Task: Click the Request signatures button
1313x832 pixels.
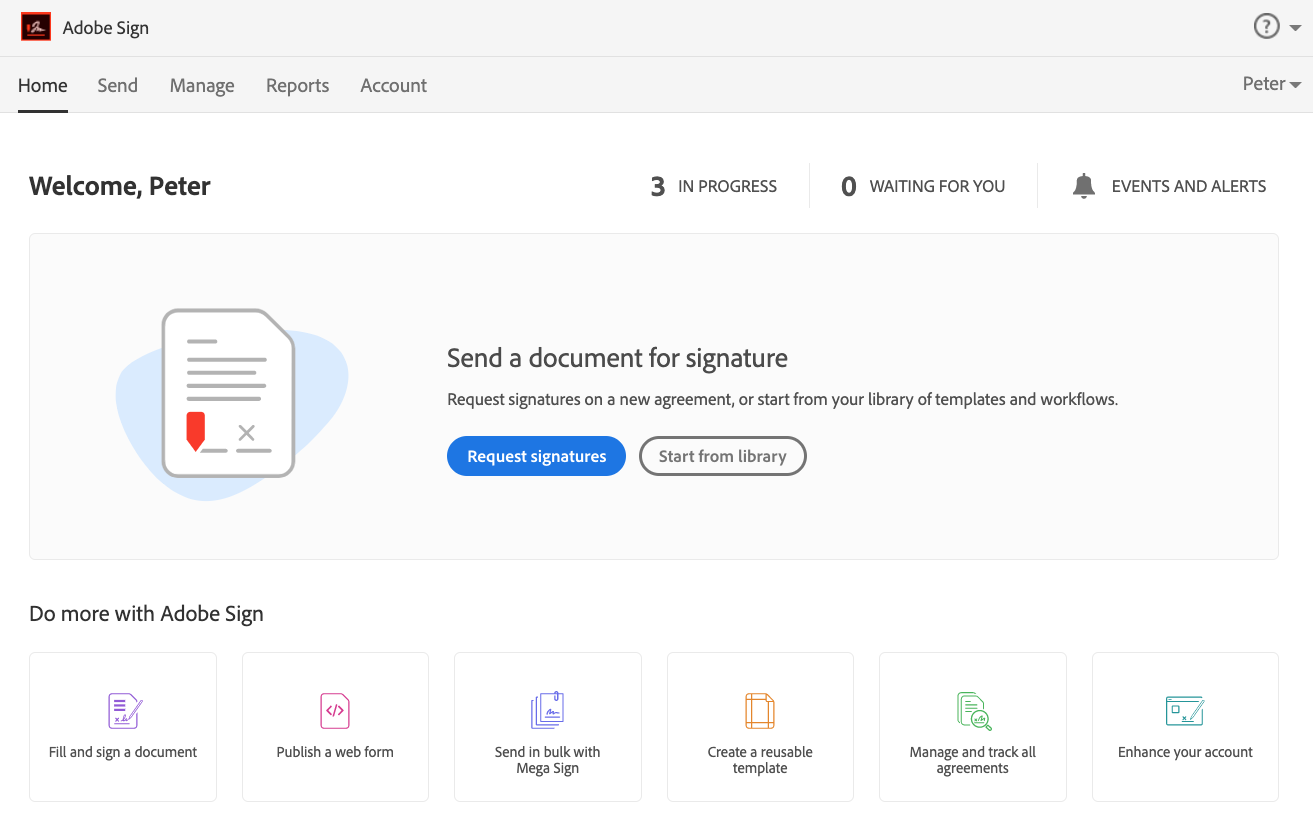Action: (x=536, y=456)
